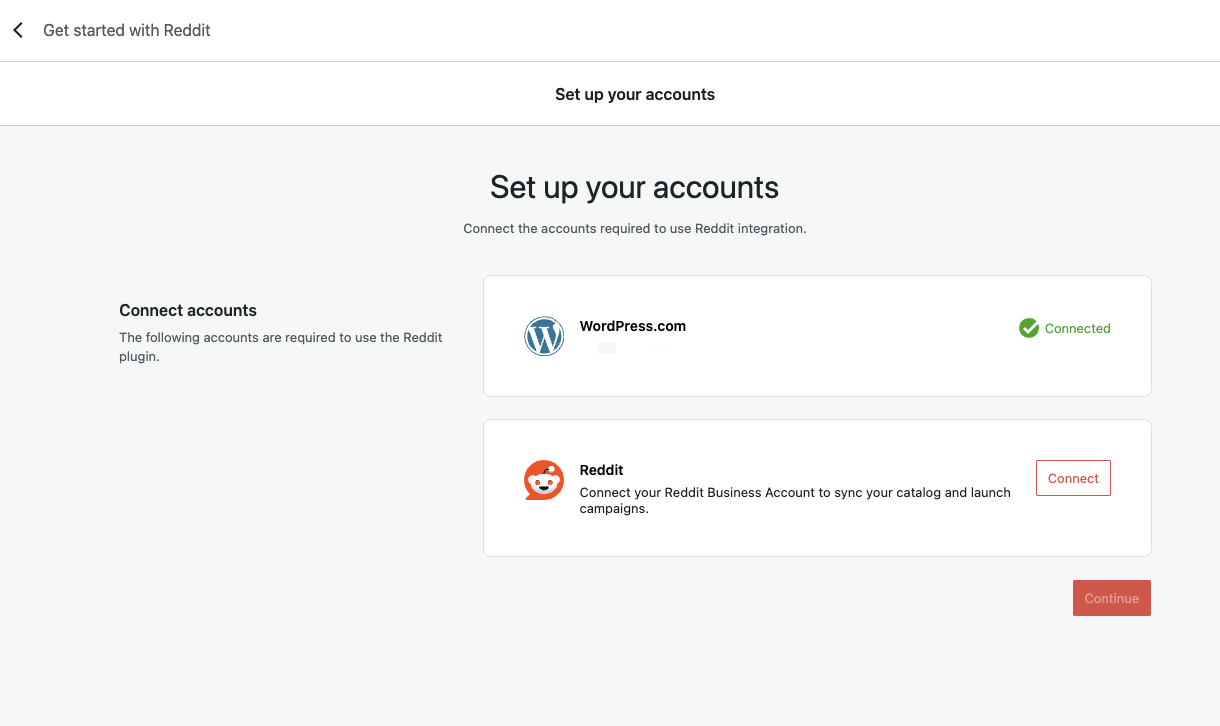
Task: Click the Reddit integration subtitle under the heading
Action: pyautogui.click(x=634, y=229)
